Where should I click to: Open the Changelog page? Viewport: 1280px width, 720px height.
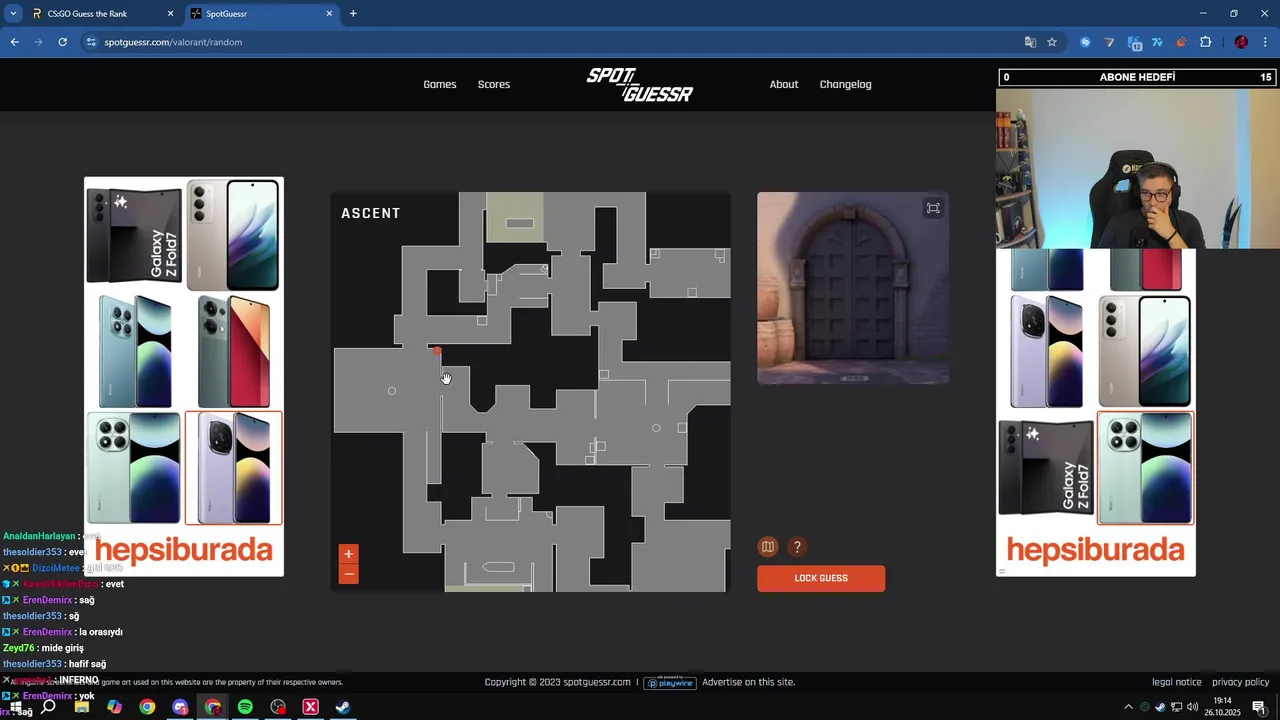(845, 84)
